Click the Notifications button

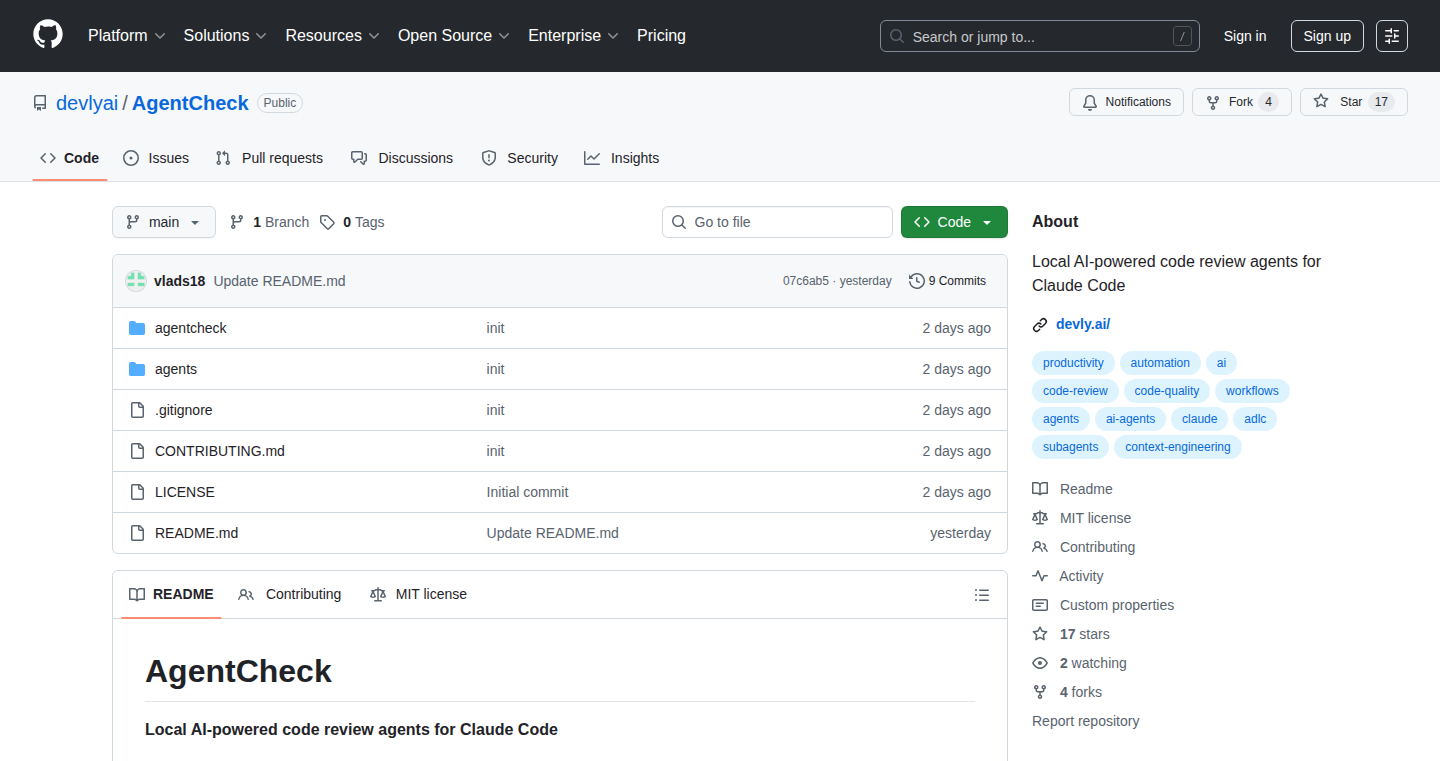pyautogui.click(x=1127, y=102)
